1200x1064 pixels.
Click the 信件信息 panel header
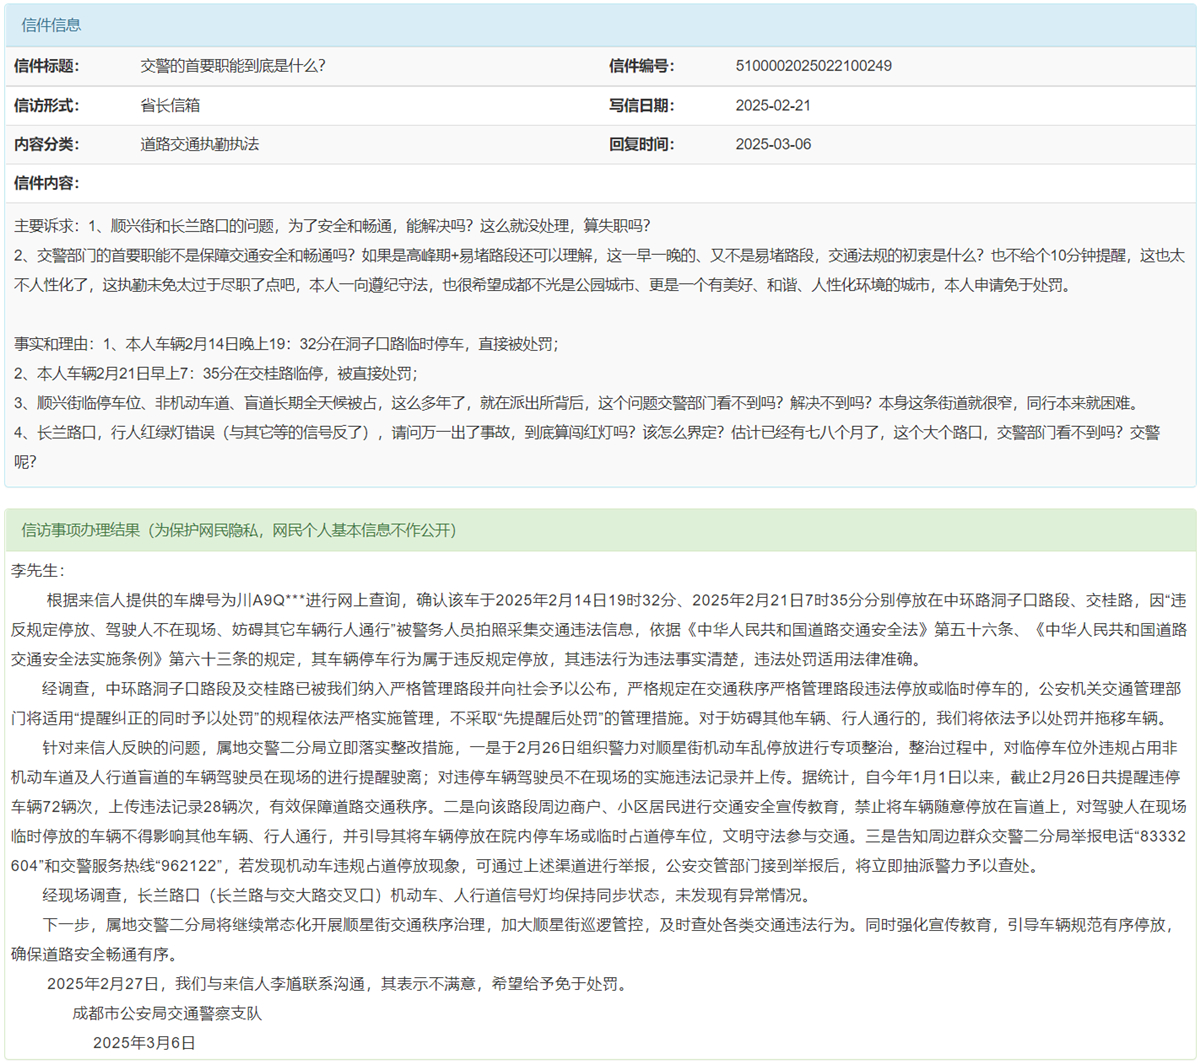tap(52, 25)
